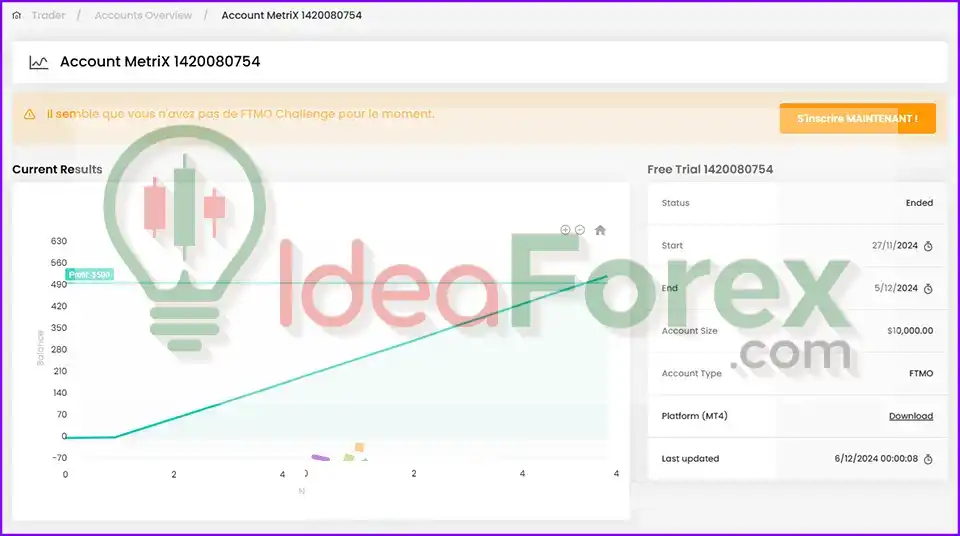Click the clock icon next to Last updated
Screen dimensions: 960x536
[x=928, y=459]
